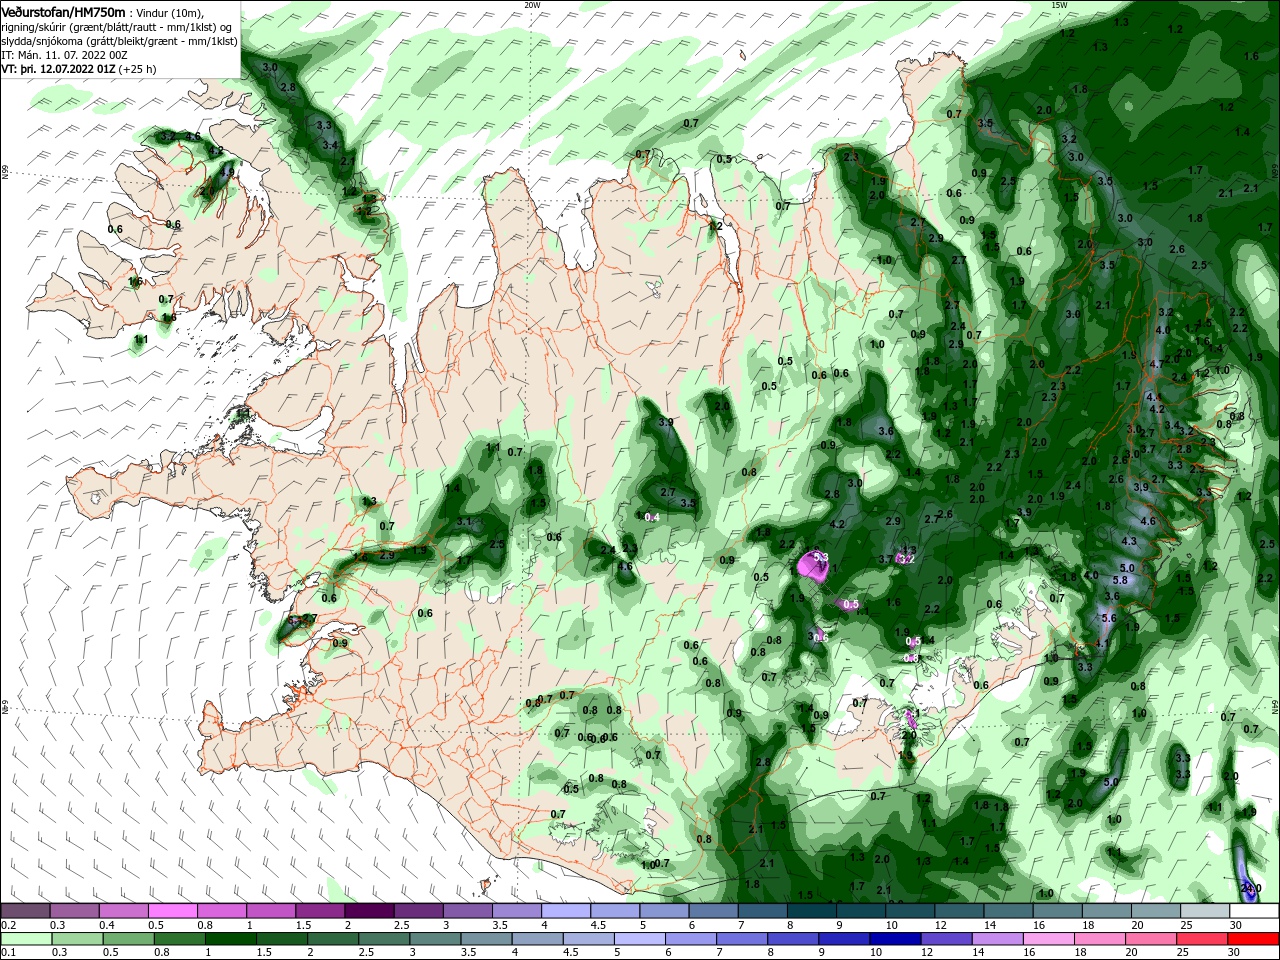Select the 'VT: þri. 12.07.2022 01Z' valid time

click(x=58, y=70)
